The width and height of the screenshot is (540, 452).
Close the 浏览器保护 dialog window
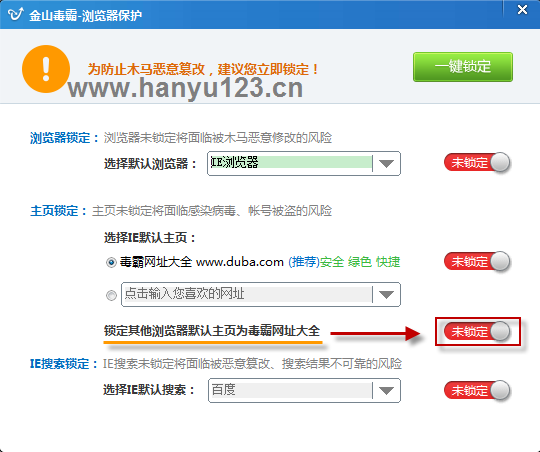click(x=522, y=10)
